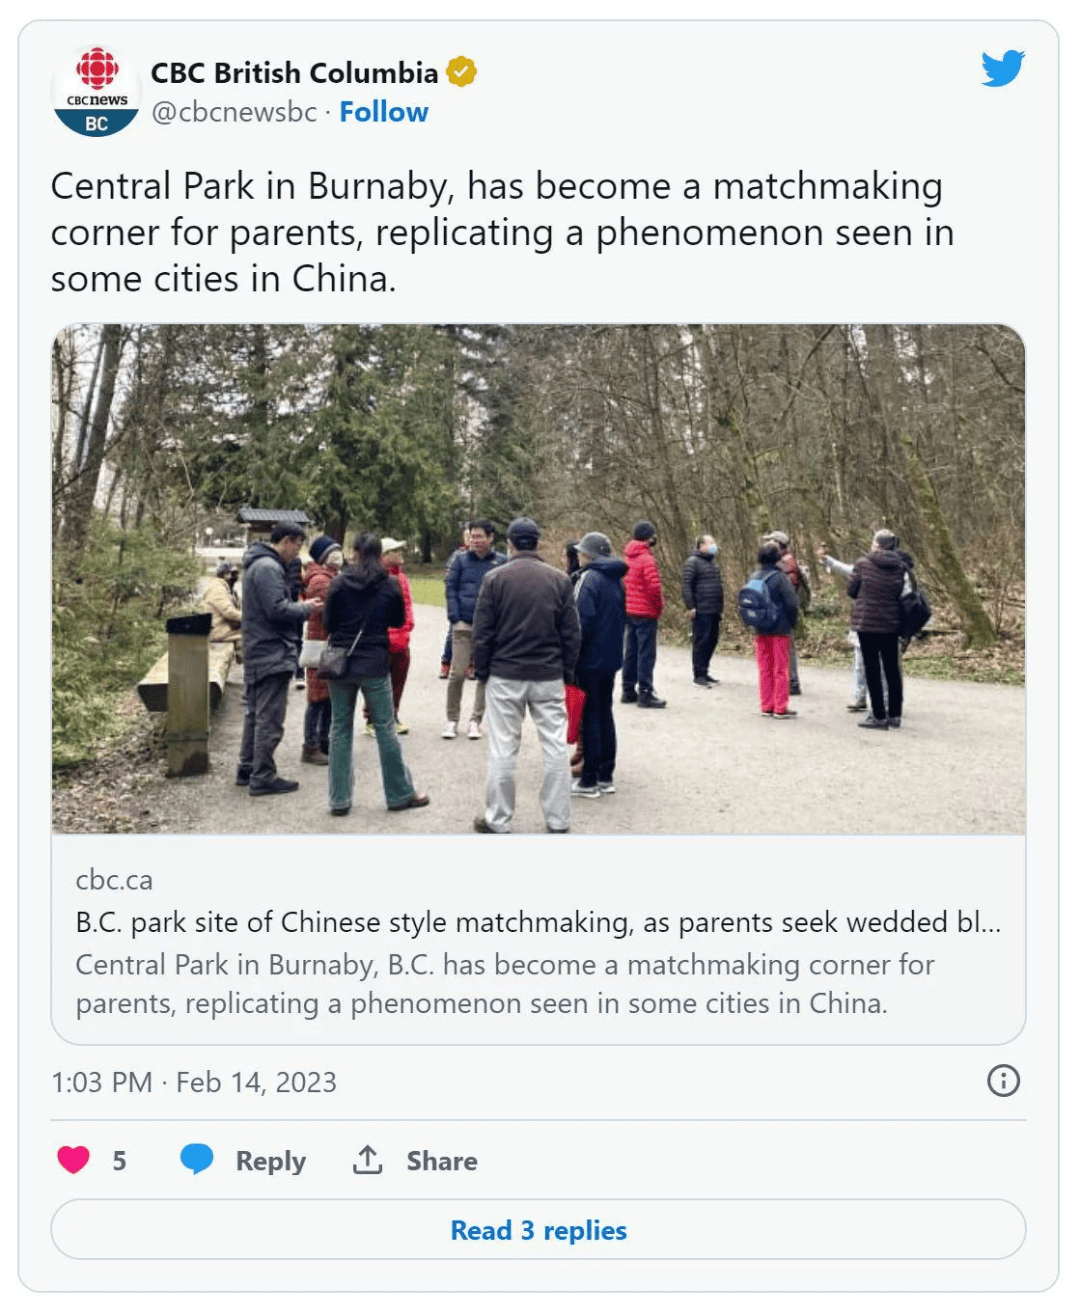Like the tweet with the heart icon

click(74, 1160)
